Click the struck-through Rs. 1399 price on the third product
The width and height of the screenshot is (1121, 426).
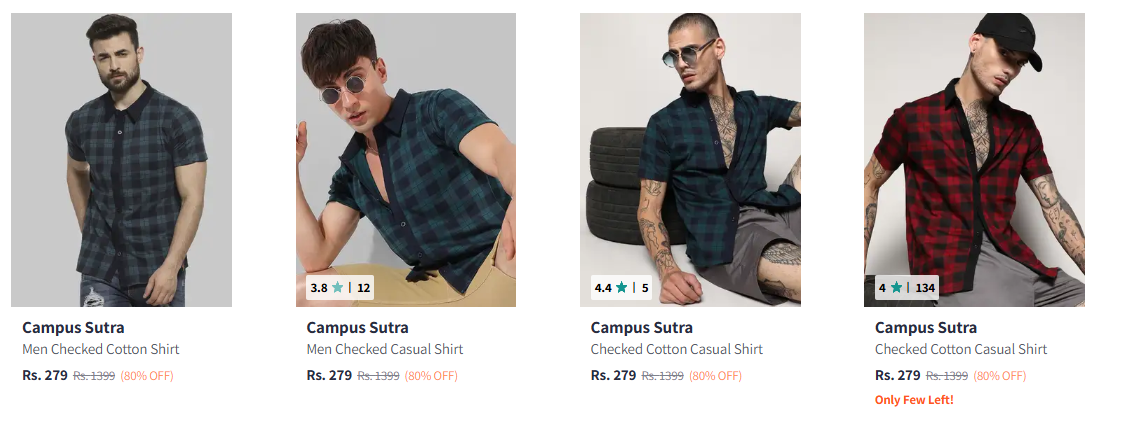[x=662, y=376]
